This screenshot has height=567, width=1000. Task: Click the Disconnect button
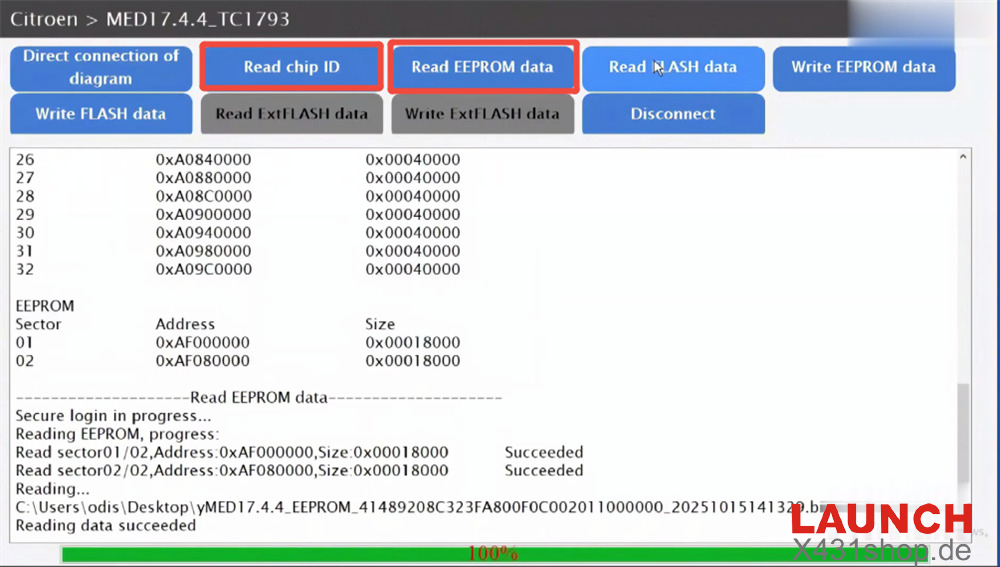click(673, 114)
